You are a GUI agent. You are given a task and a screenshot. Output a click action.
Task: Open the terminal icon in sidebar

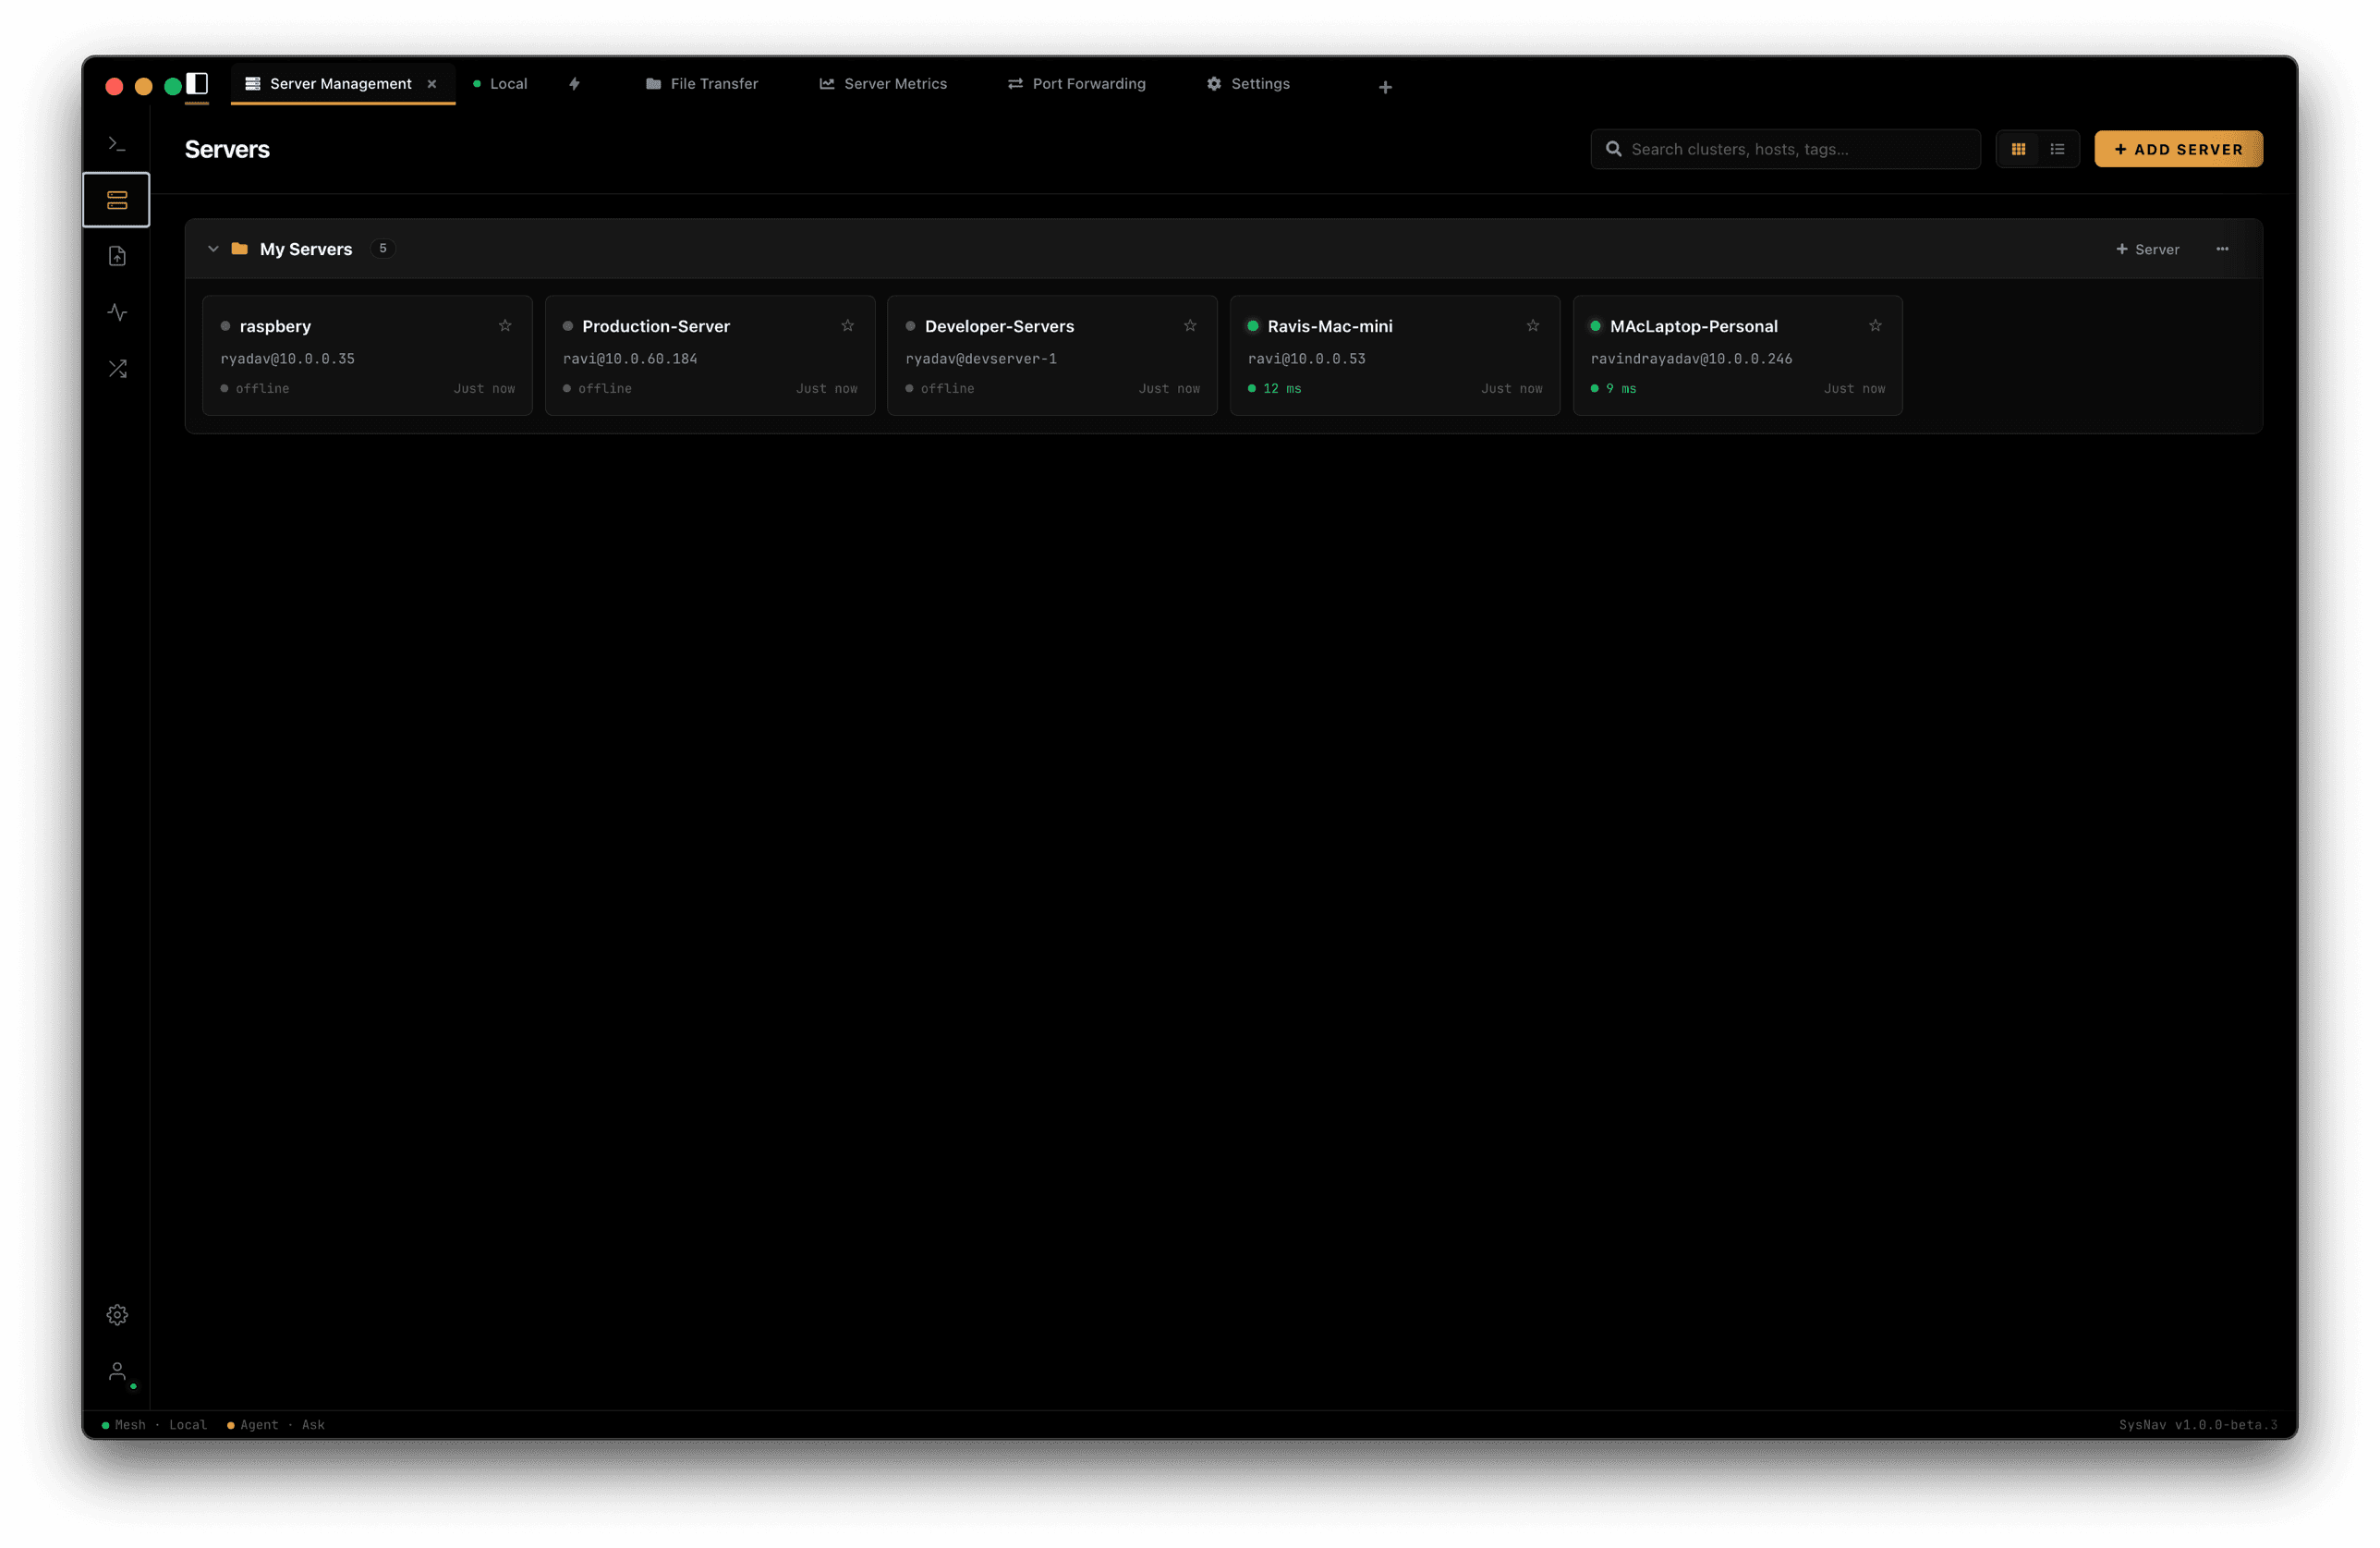pos(117,144)
